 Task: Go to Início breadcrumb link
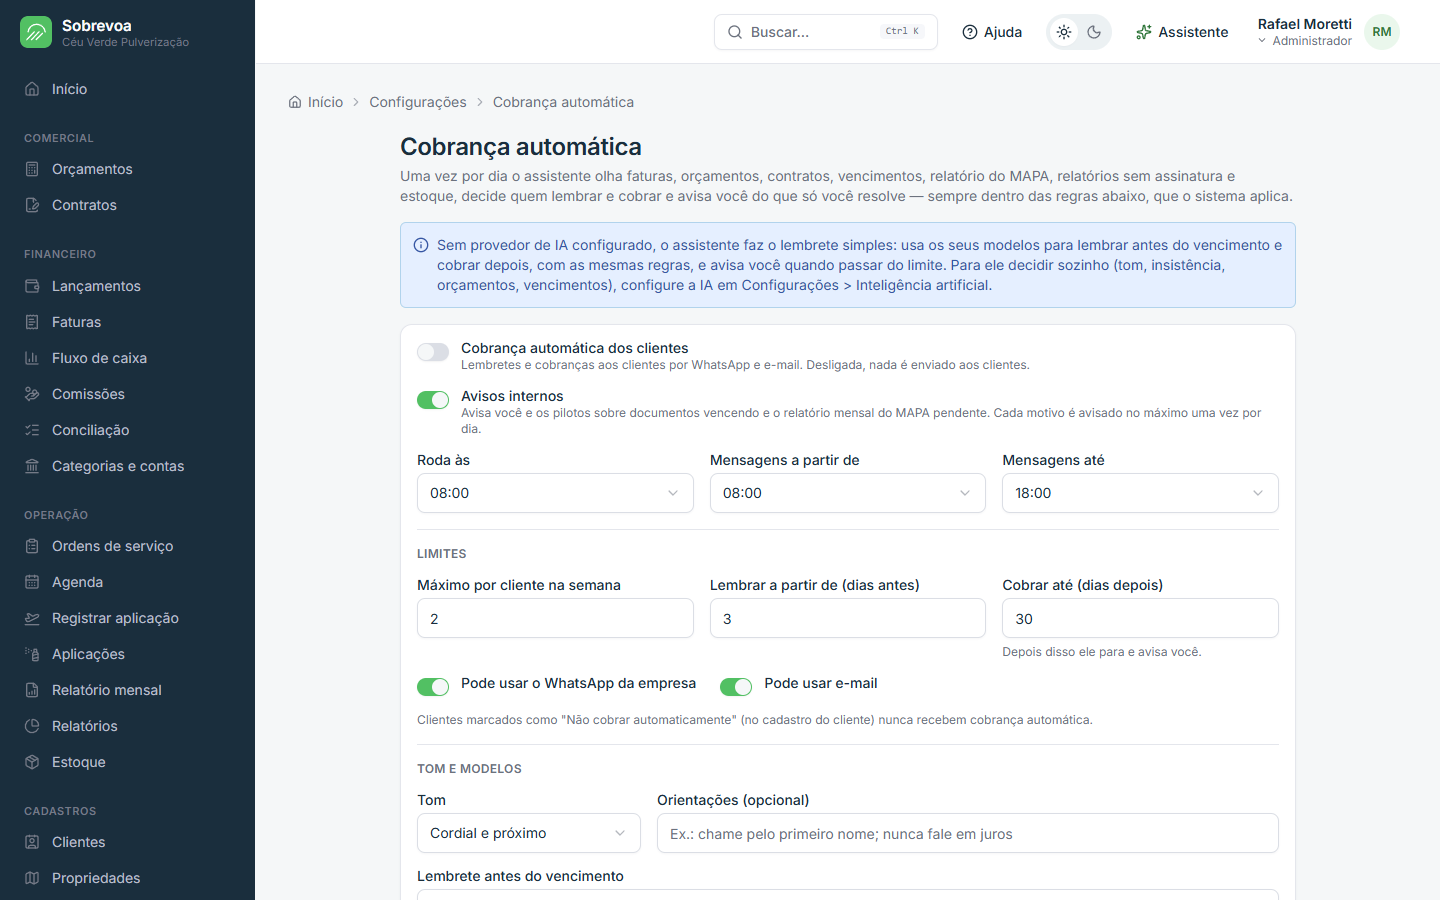(x=316, y=102)
